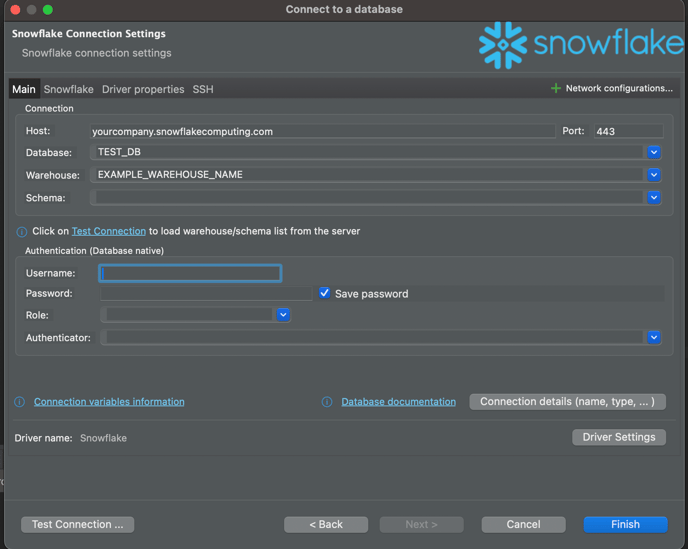688x549 pixels.
Task: Open Connection variables information link
Action: (x=109, y=402)
